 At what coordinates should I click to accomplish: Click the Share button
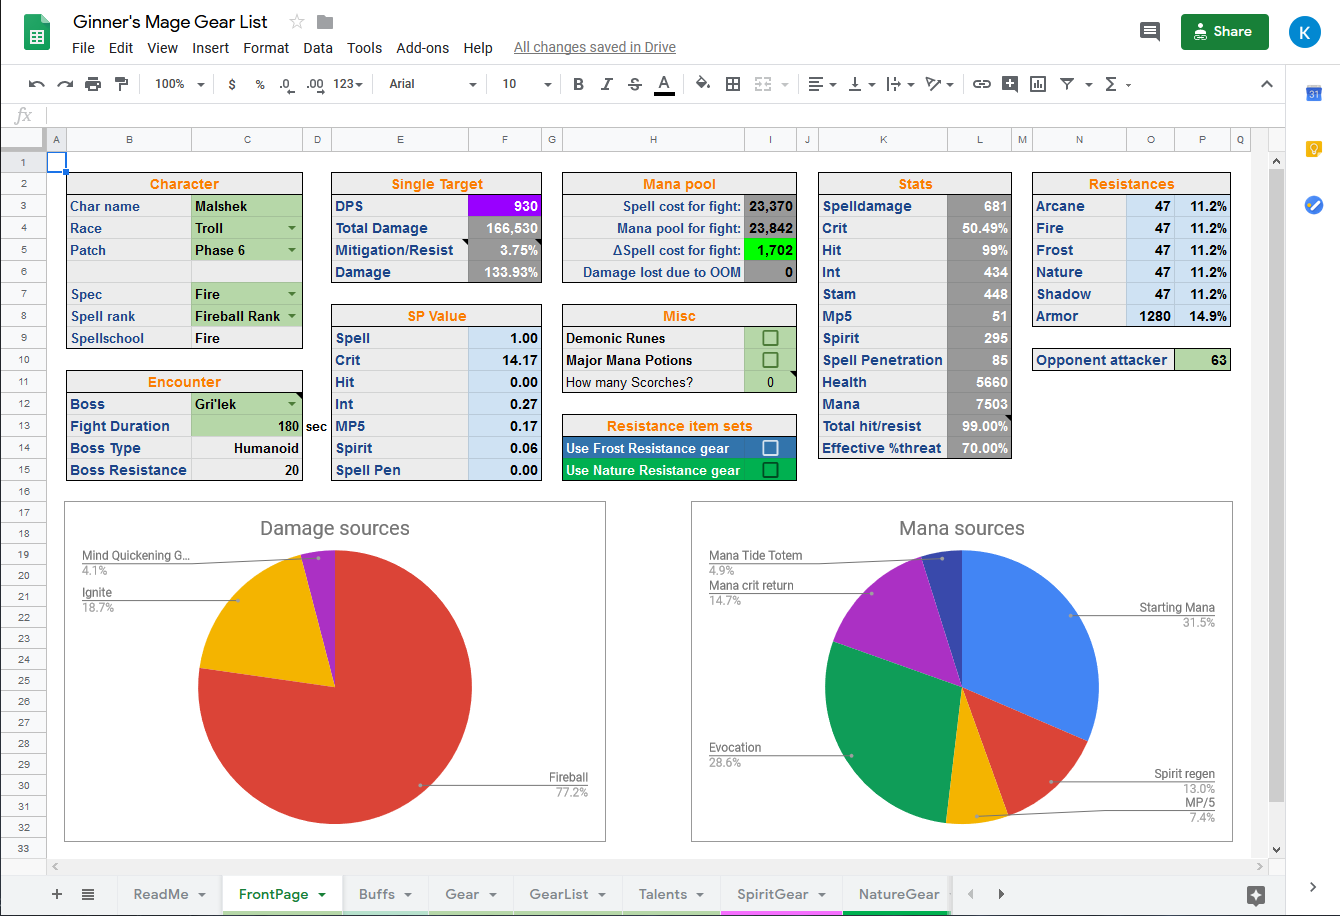click(x=1225, y=32)
